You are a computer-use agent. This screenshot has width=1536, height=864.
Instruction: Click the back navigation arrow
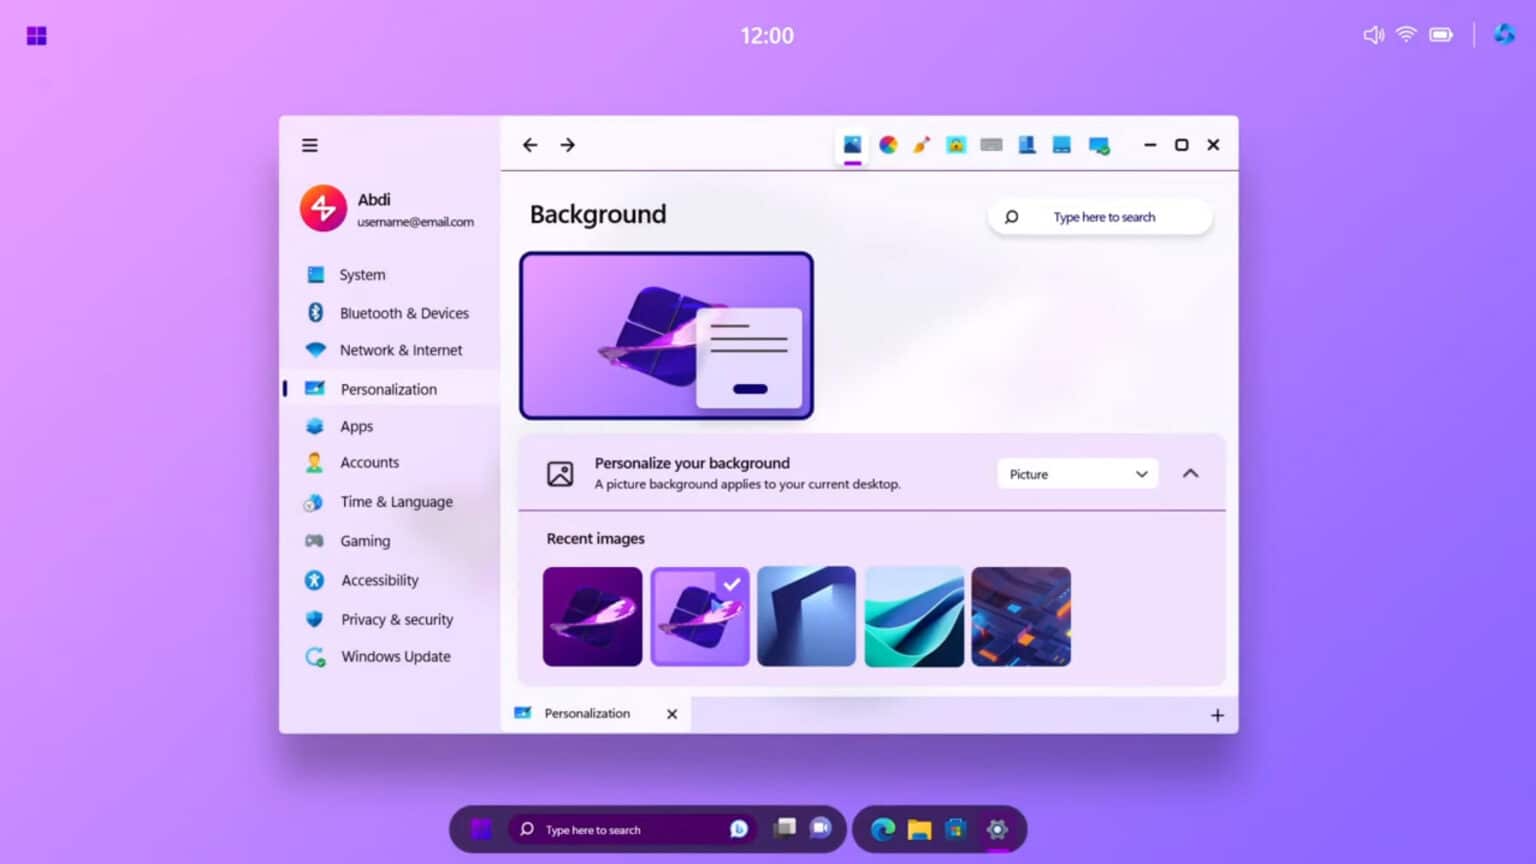(529, 144)
